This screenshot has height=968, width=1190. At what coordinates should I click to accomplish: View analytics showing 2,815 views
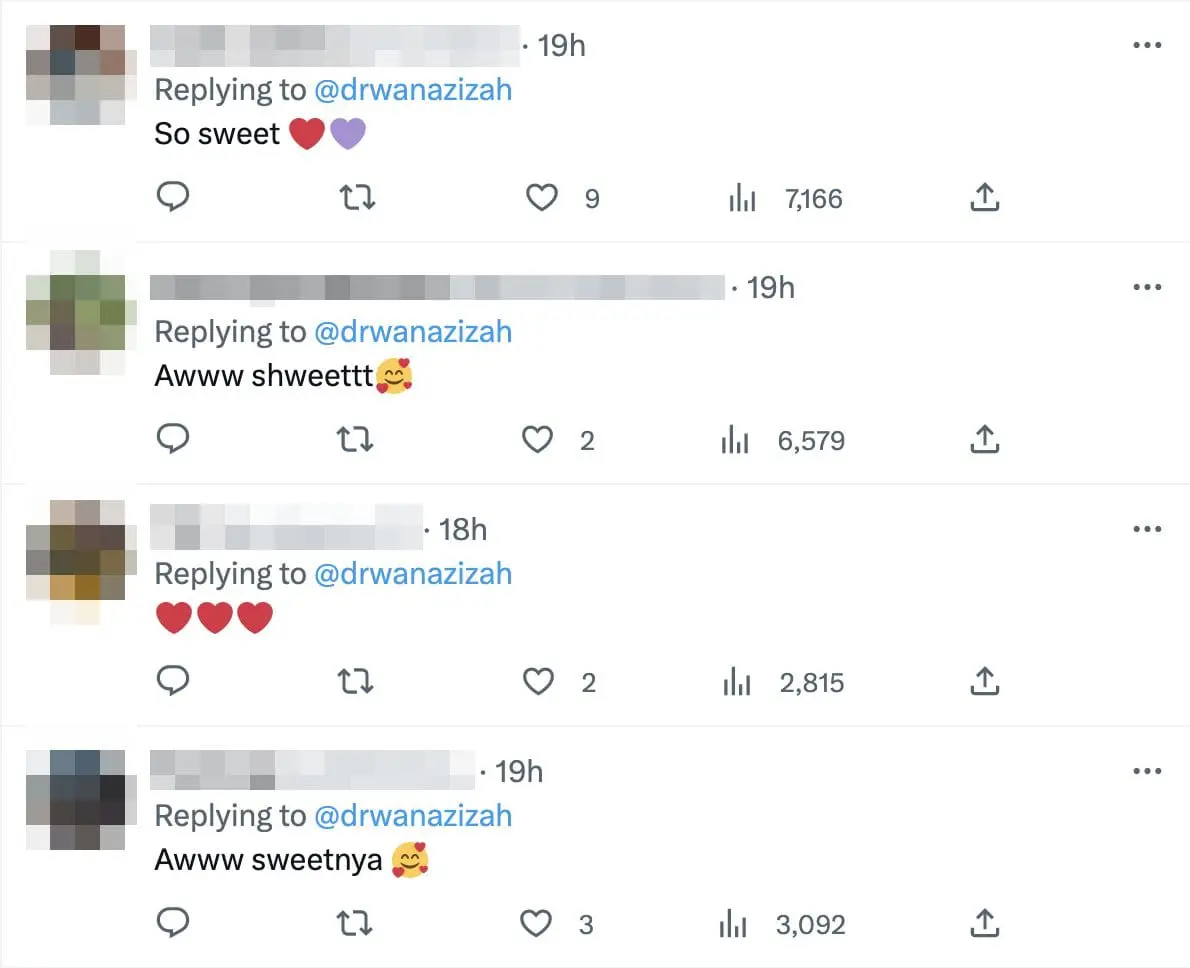[x=783, y=683]
